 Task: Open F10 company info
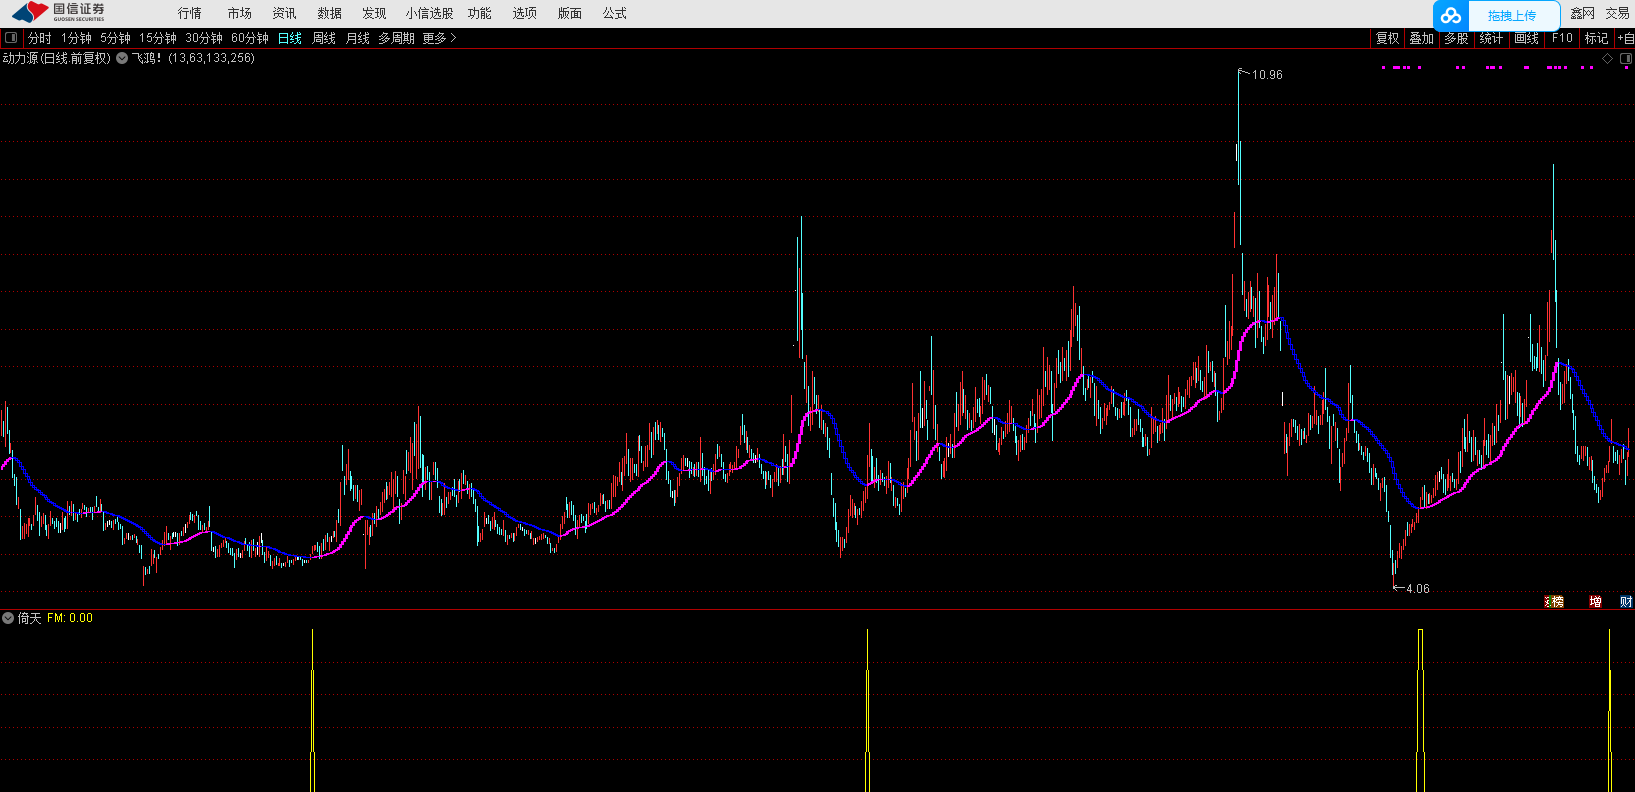click(1562, 38)
